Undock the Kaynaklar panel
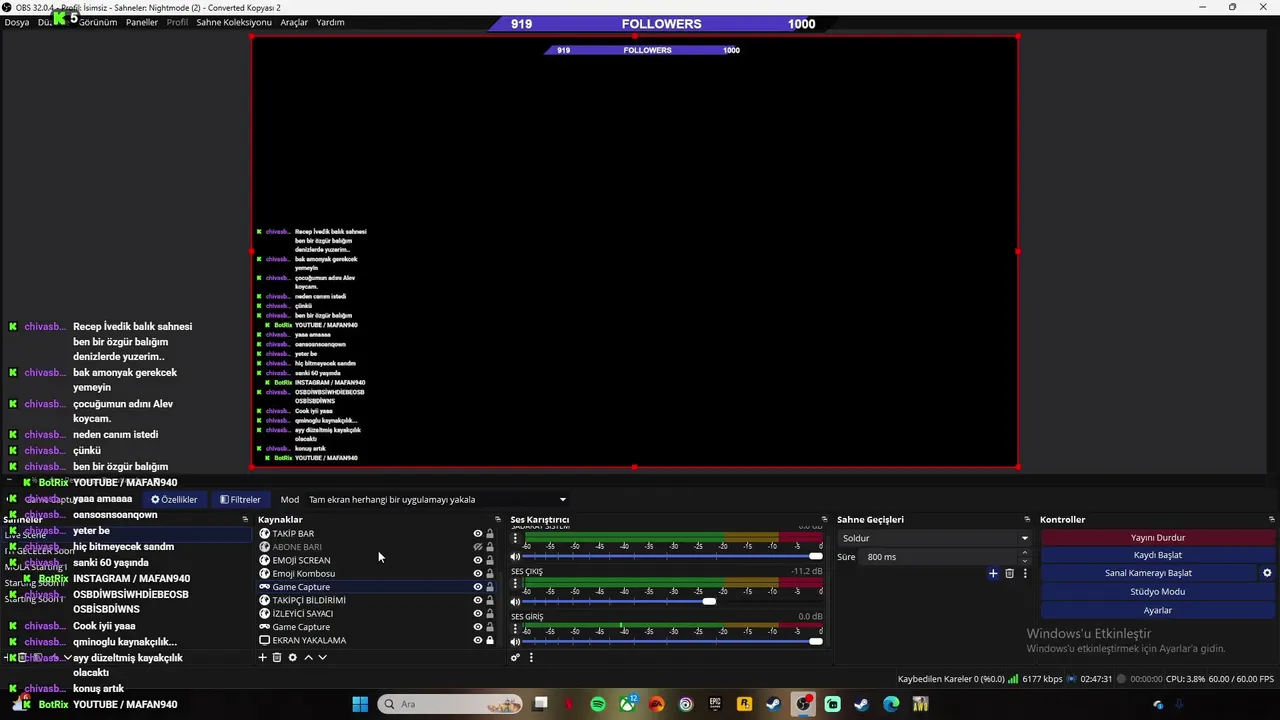1280x720 pixels. 498,520
